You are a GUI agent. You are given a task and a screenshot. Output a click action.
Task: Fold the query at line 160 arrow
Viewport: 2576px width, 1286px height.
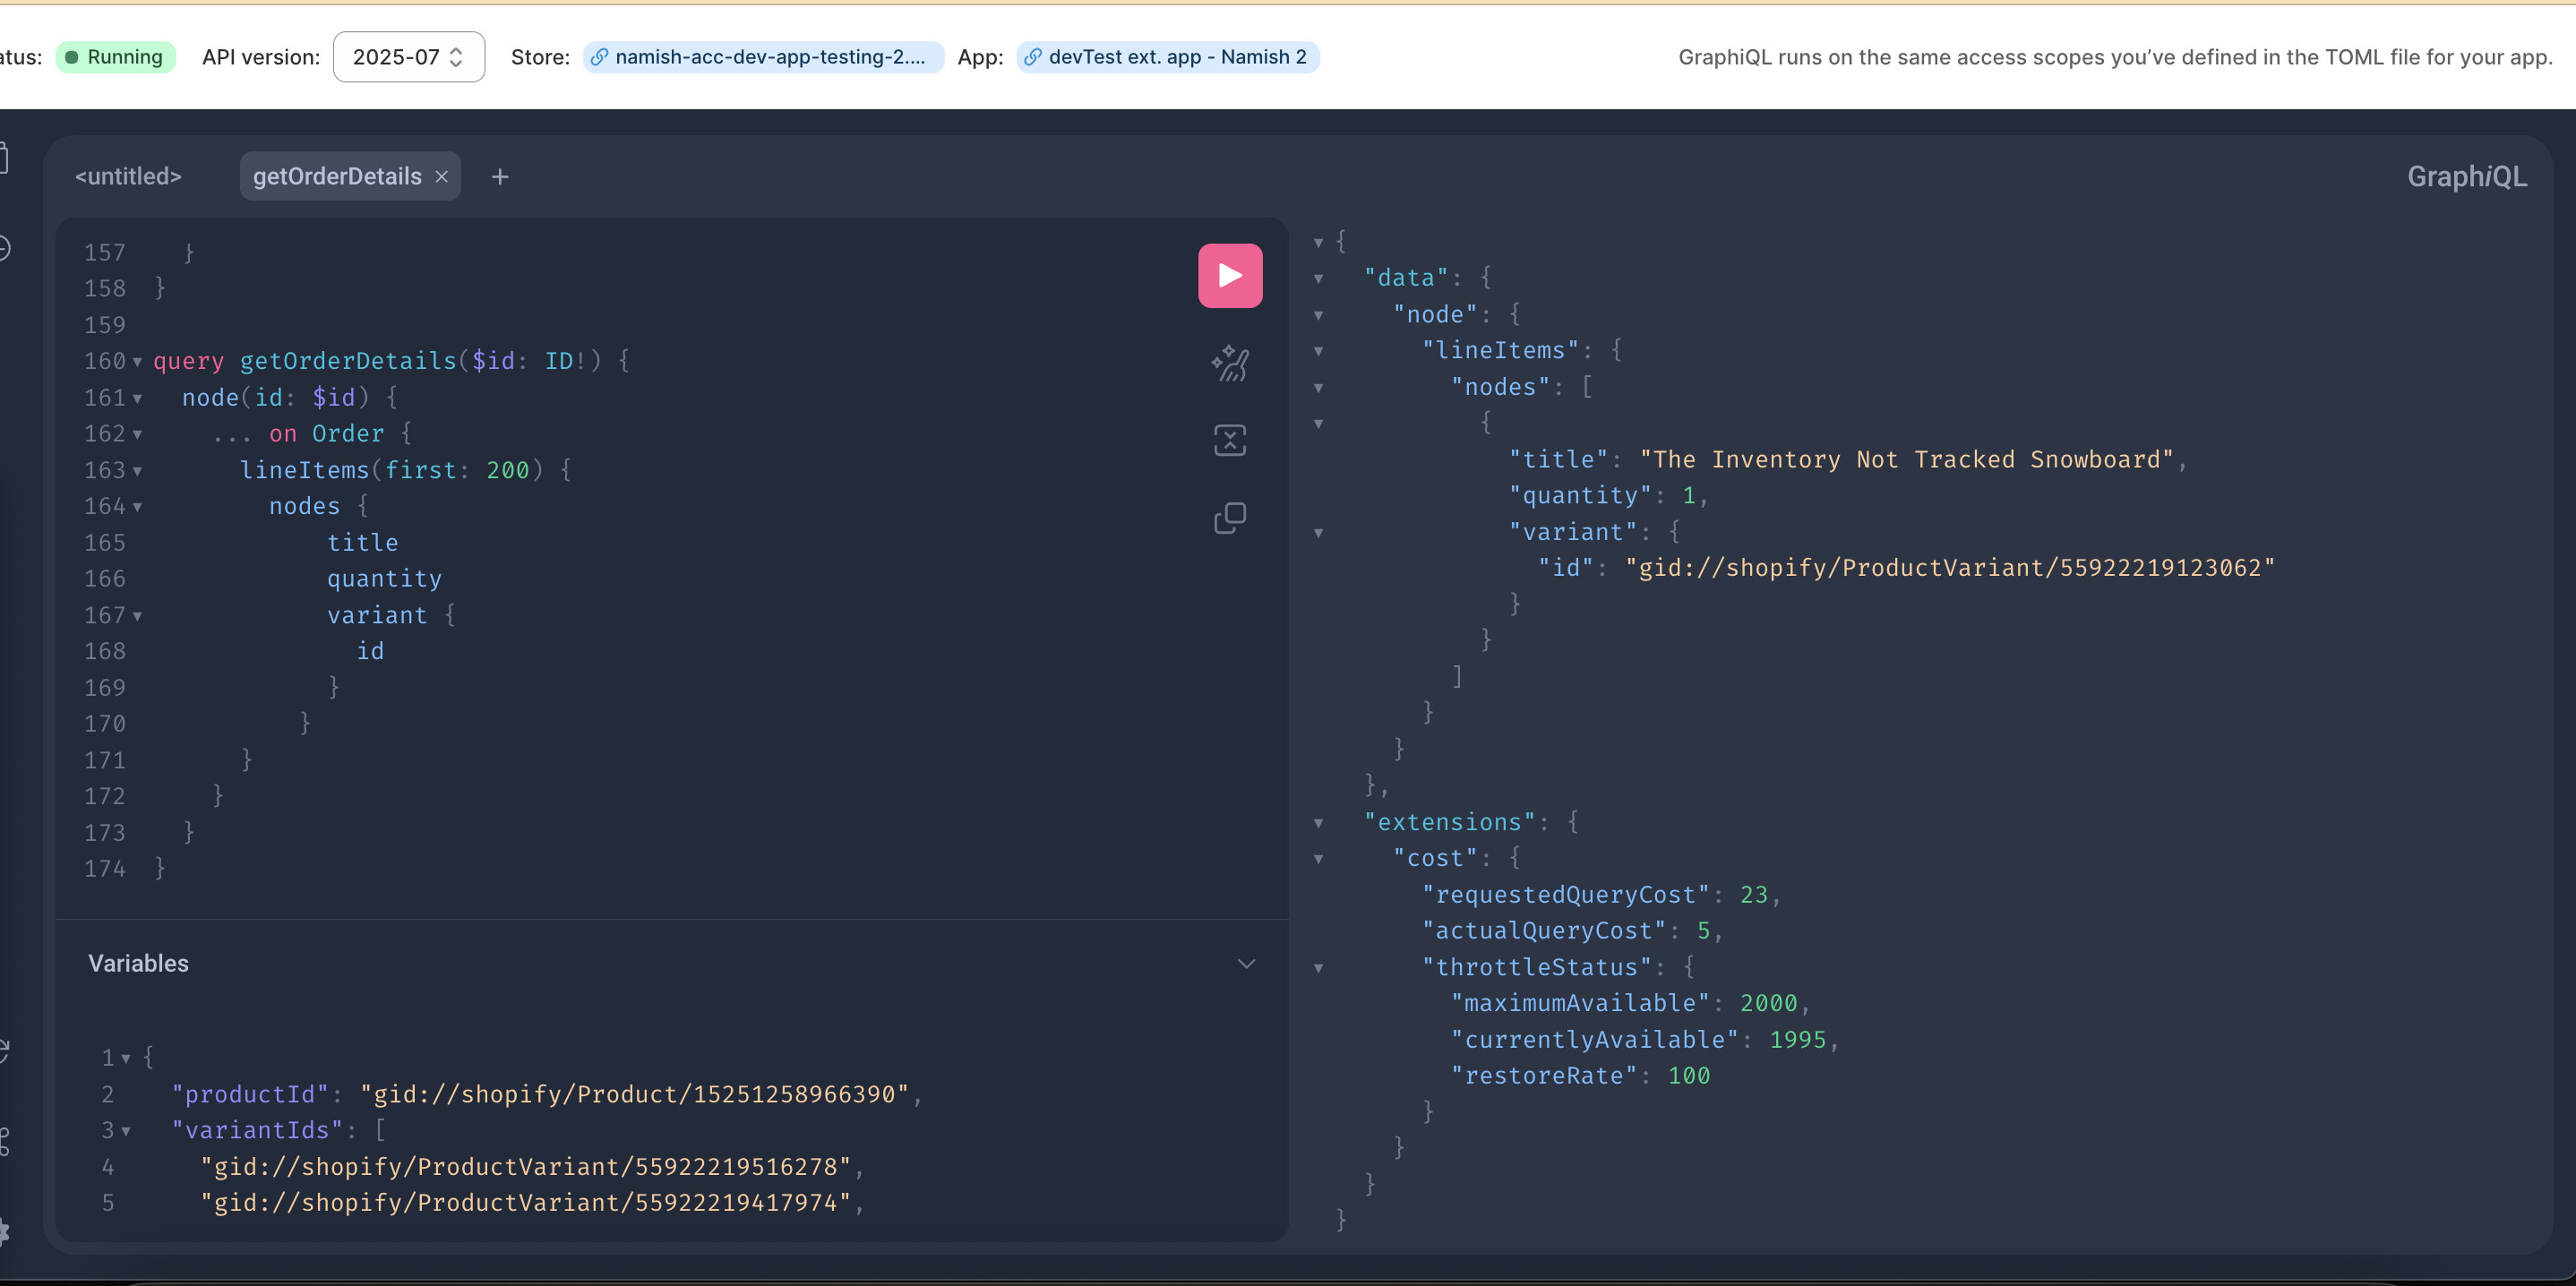click(x=137, y=362)
